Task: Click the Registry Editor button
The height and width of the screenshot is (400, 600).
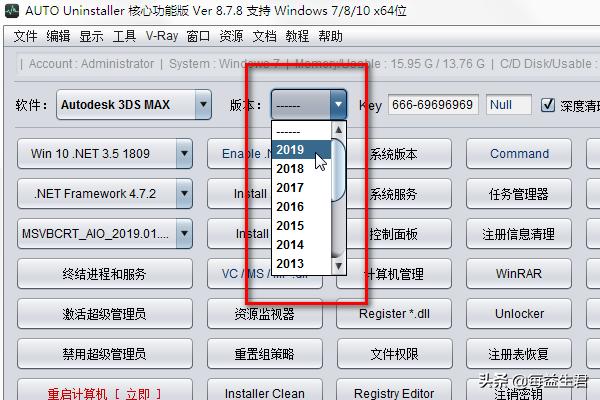Action: click(x=394, y=391)
